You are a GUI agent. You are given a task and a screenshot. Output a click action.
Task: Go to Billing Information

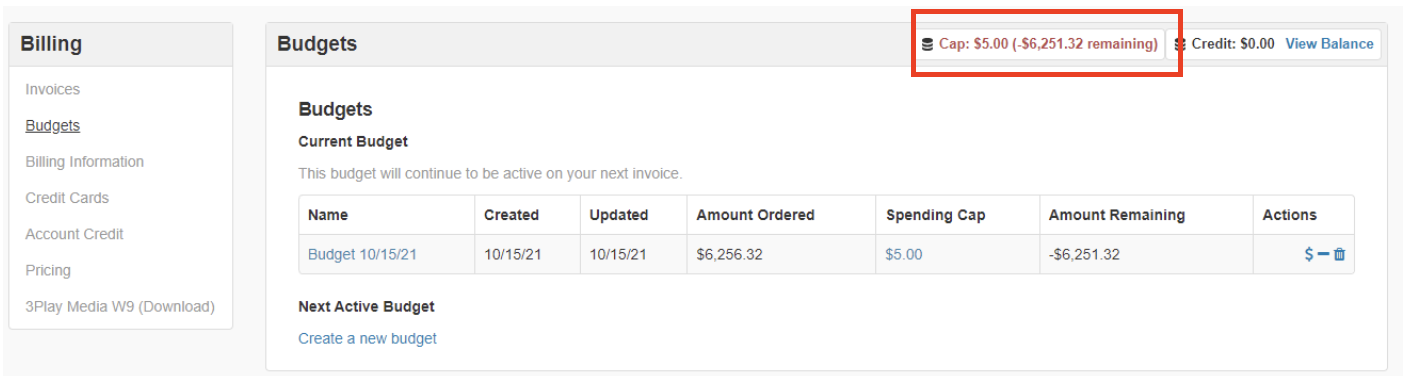(x=85, y=161)
